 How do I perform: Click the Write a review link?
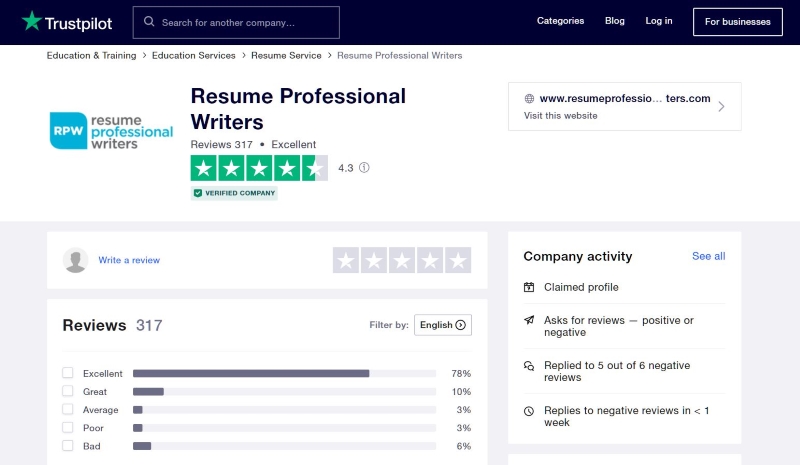click(x=129, y=260)
